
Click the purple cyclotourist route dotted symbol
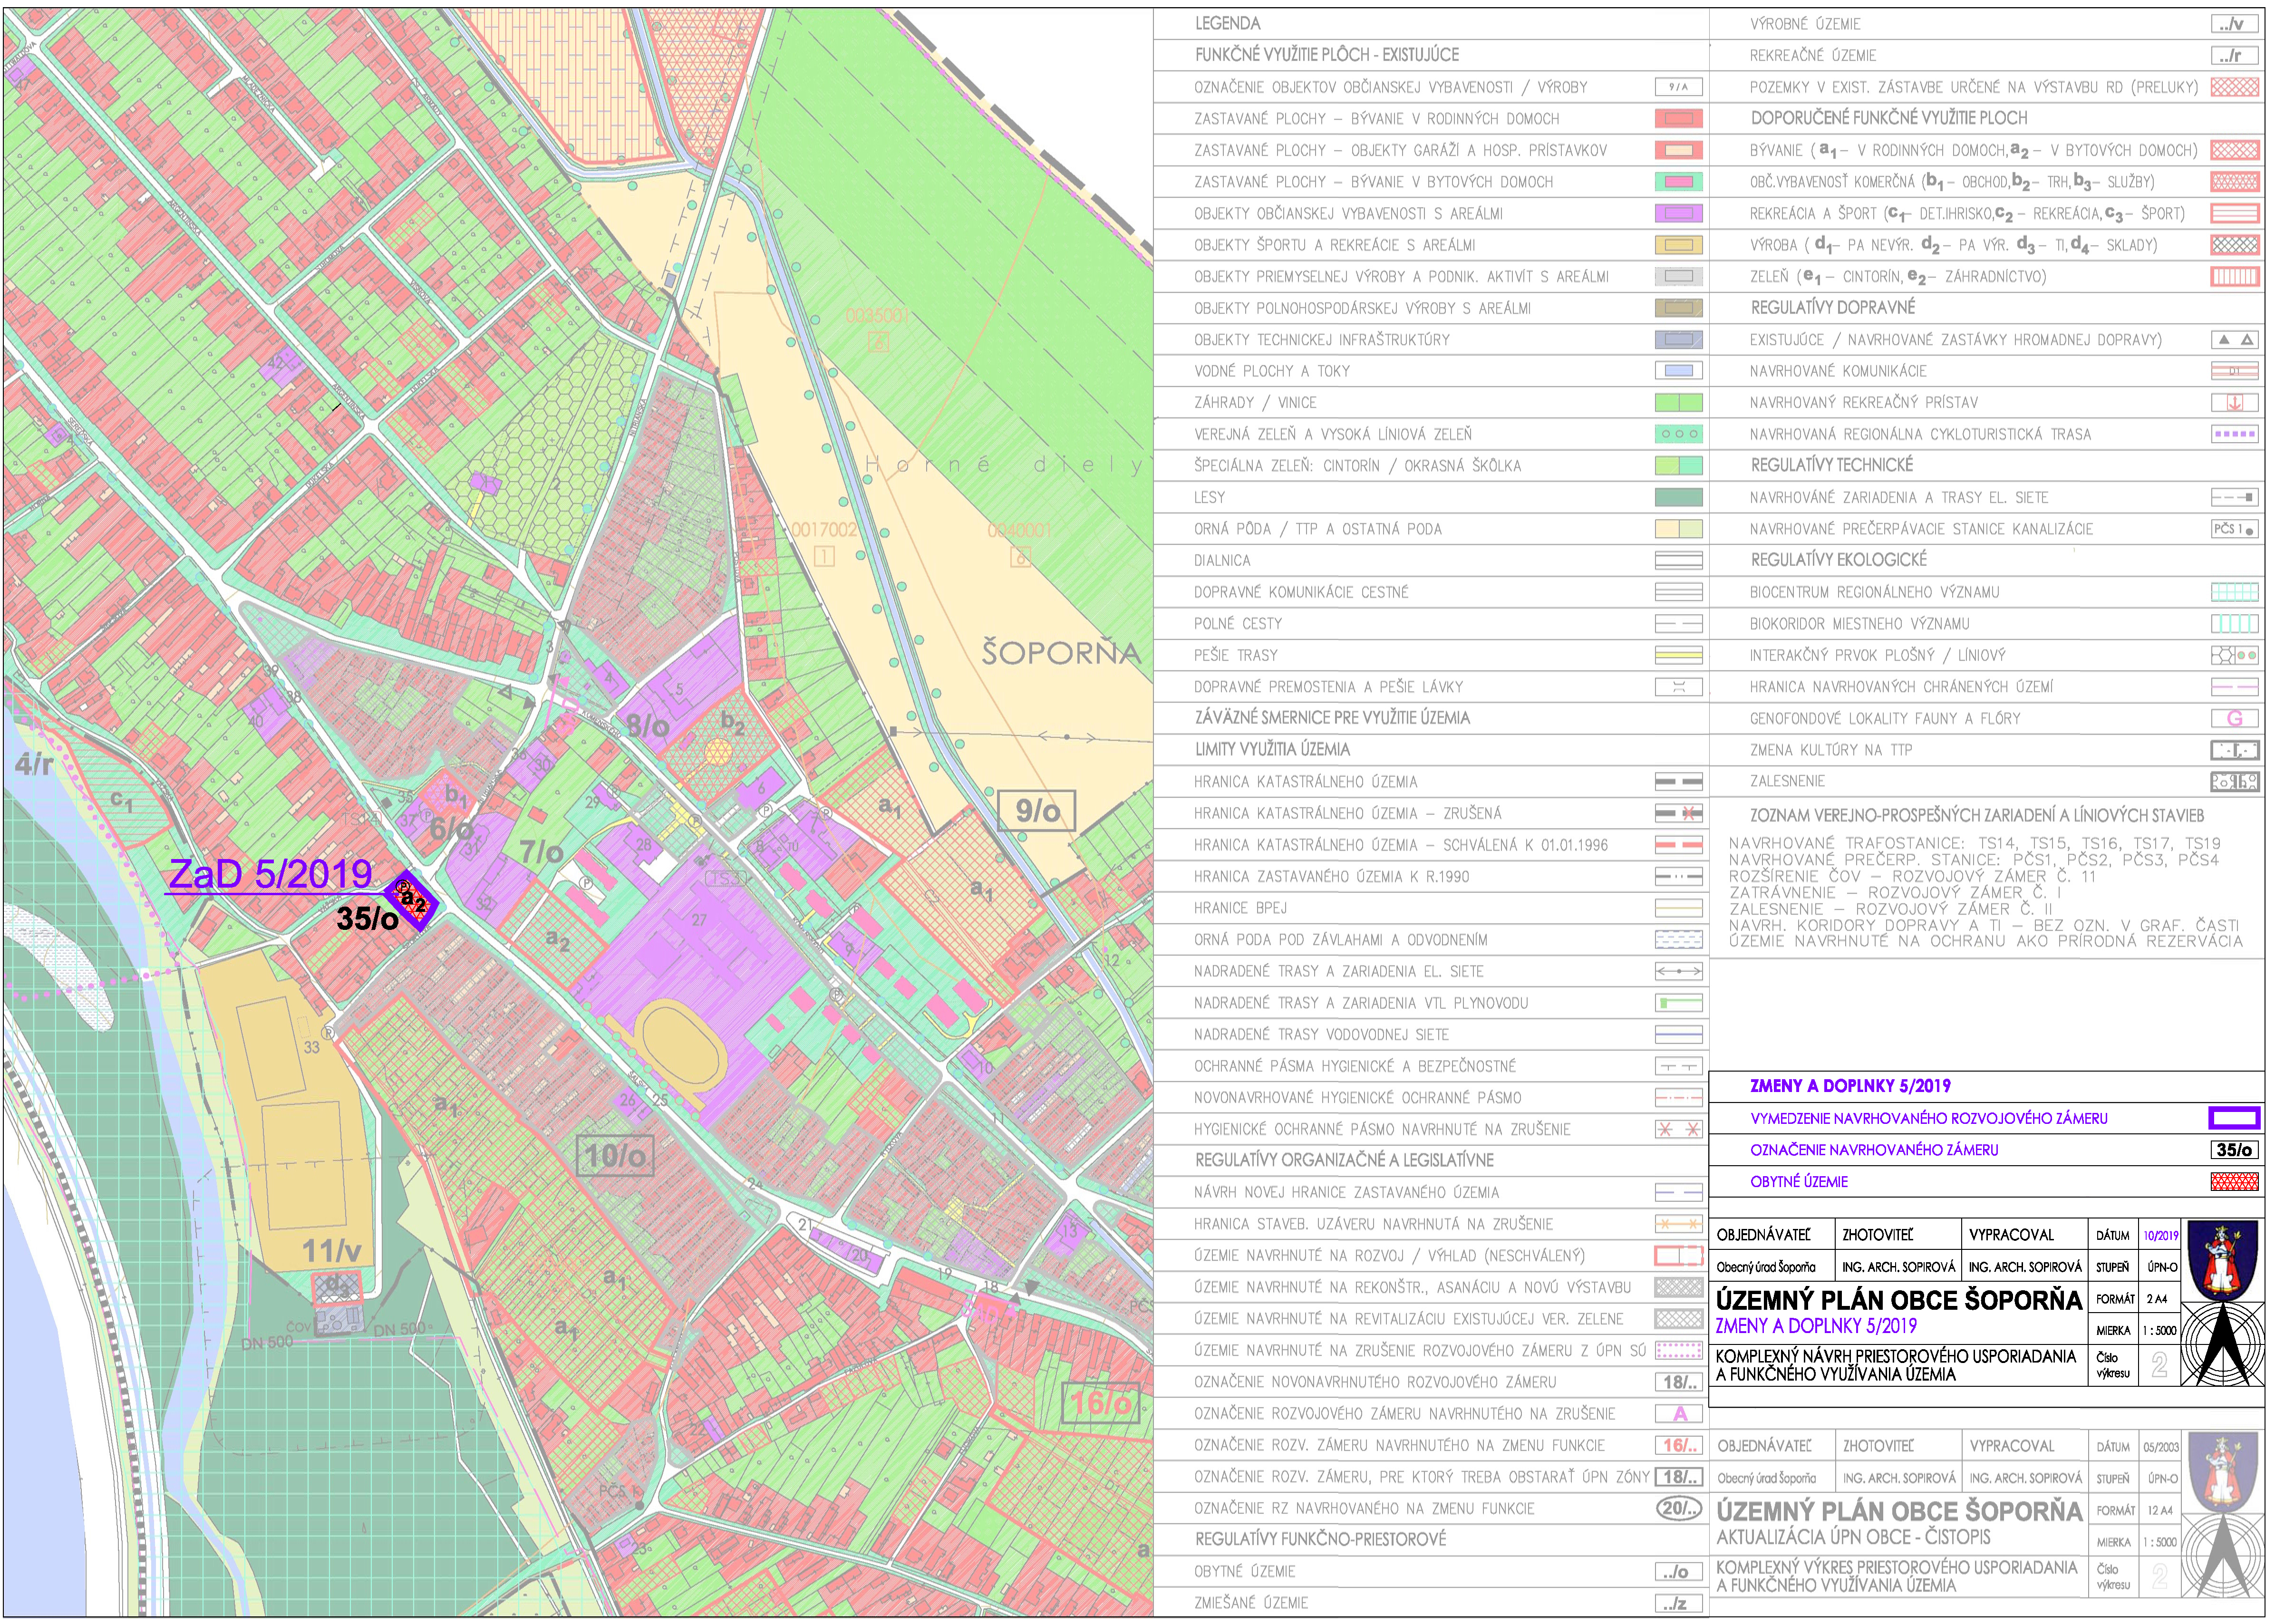2234,435
